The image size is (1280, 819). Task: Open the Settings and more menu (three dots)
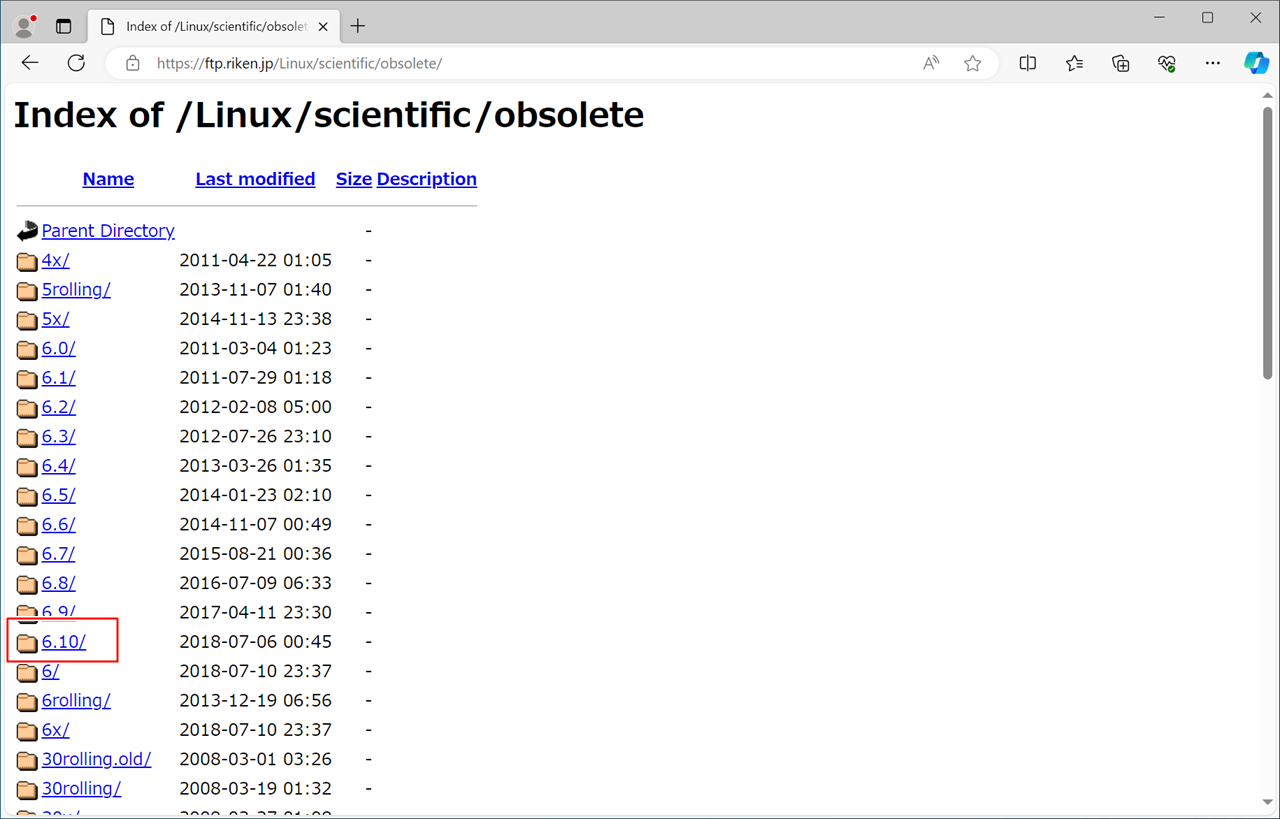(1213, 63)
